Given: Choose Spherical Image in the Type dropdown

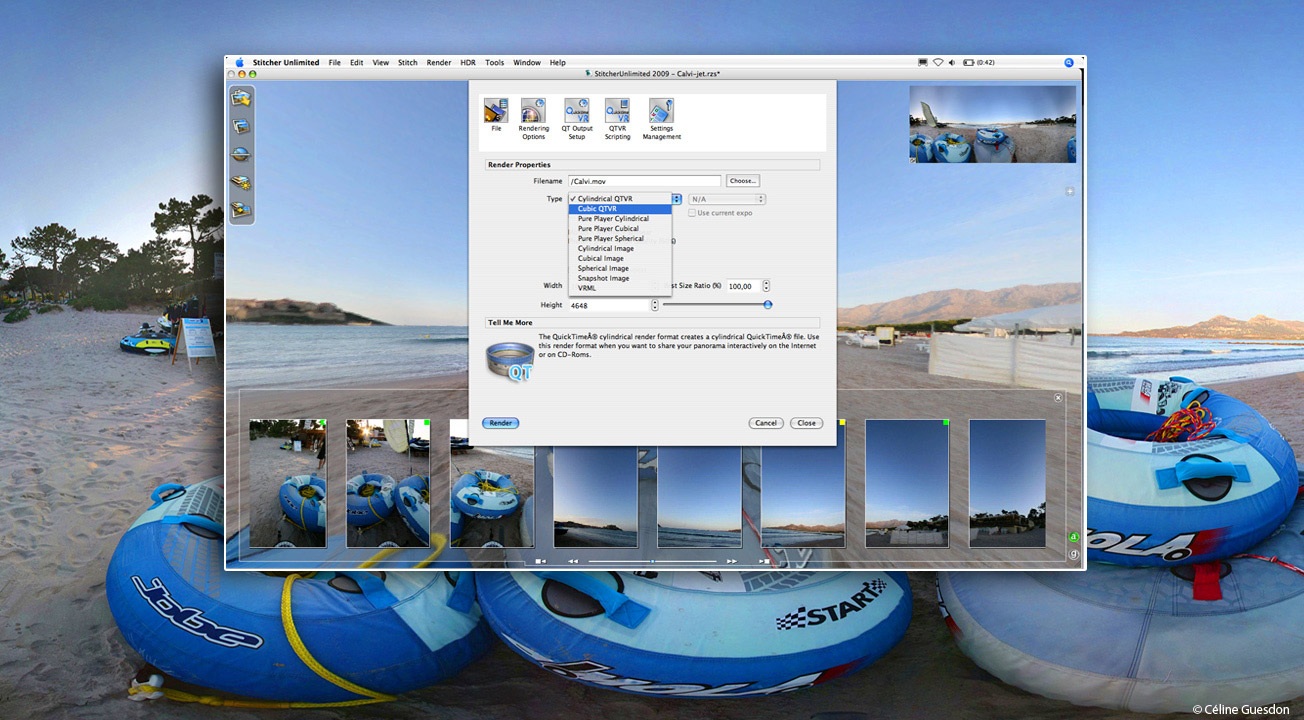Looking at the screenshot, I should 603,268.
